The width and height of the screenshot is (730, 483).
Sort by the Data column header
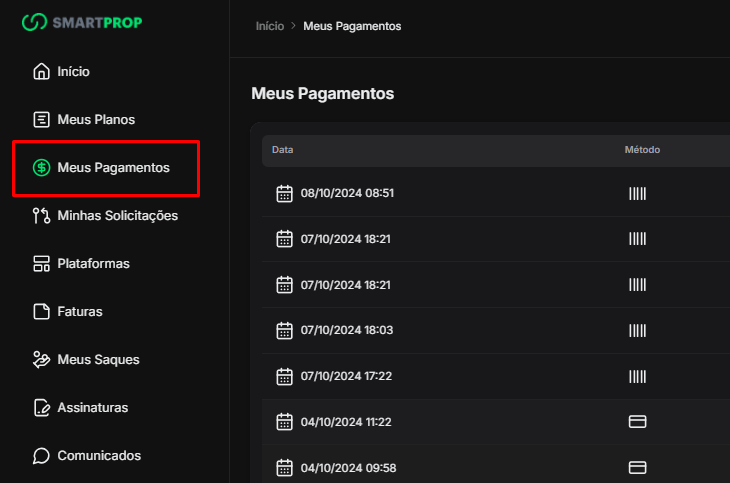(x=282, y=150)
